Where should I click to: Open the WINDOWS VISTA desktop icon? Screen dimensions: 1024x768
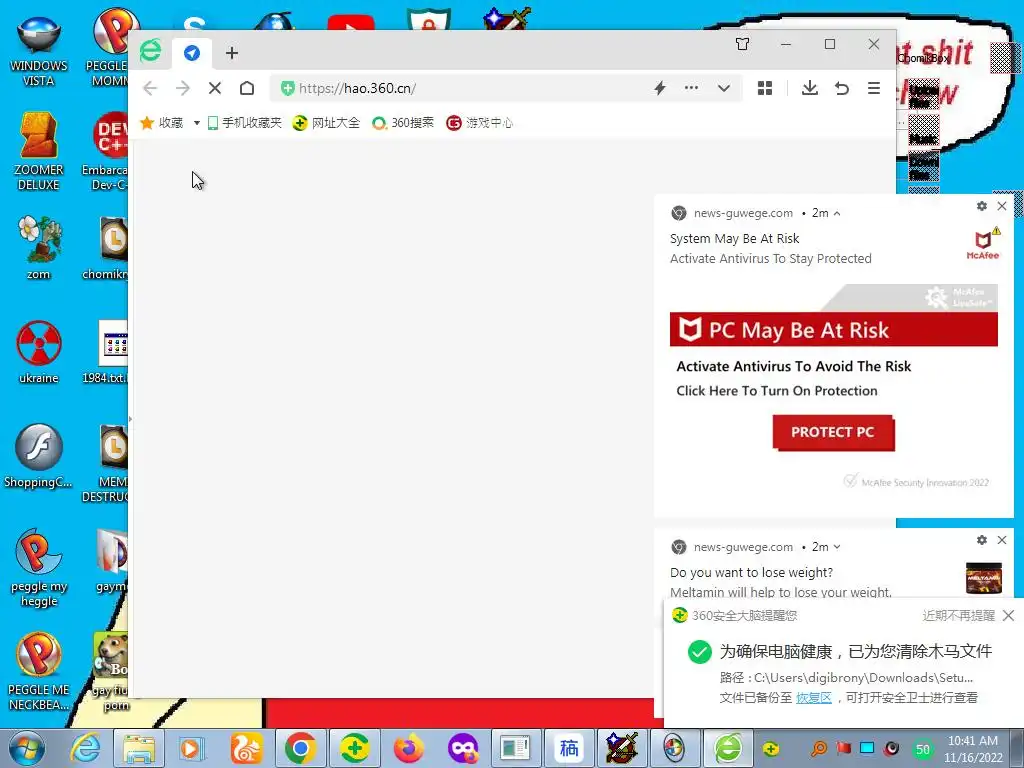39,52
